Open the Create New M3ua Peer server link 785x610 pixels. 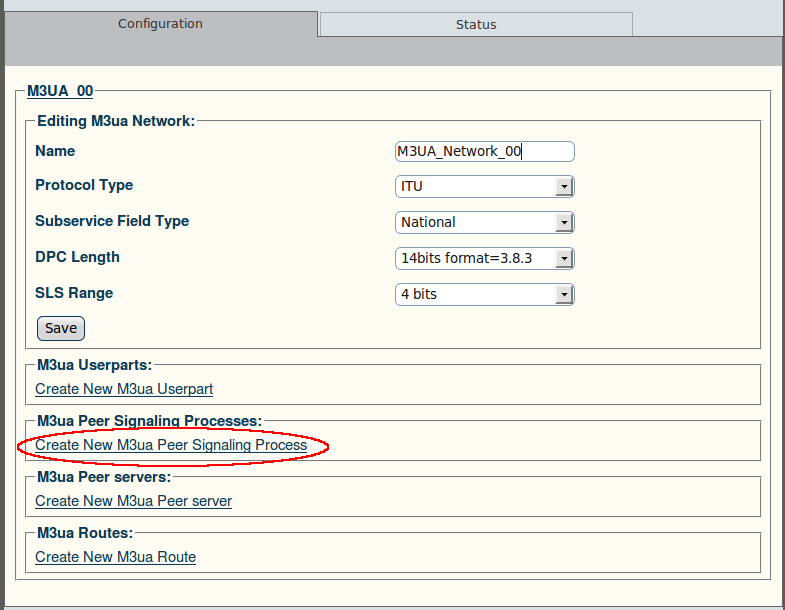click(x=134, y=501)
